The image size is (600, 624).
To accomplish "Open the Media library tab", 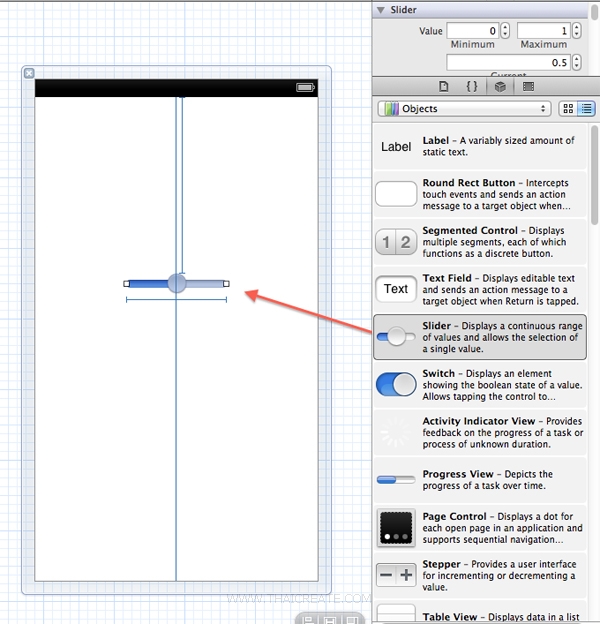I will (528, 86).
